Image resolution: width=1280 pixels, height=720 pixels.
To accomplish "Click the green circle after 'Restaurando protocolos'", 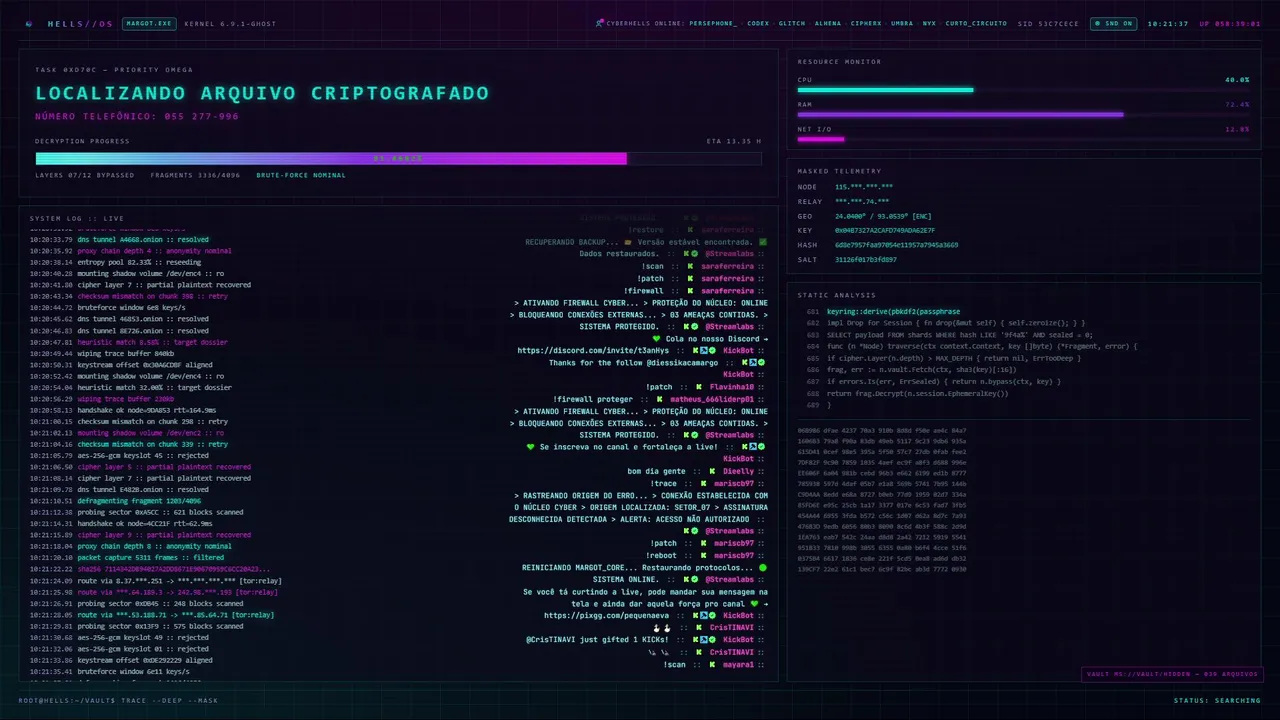I will point(763,567).
